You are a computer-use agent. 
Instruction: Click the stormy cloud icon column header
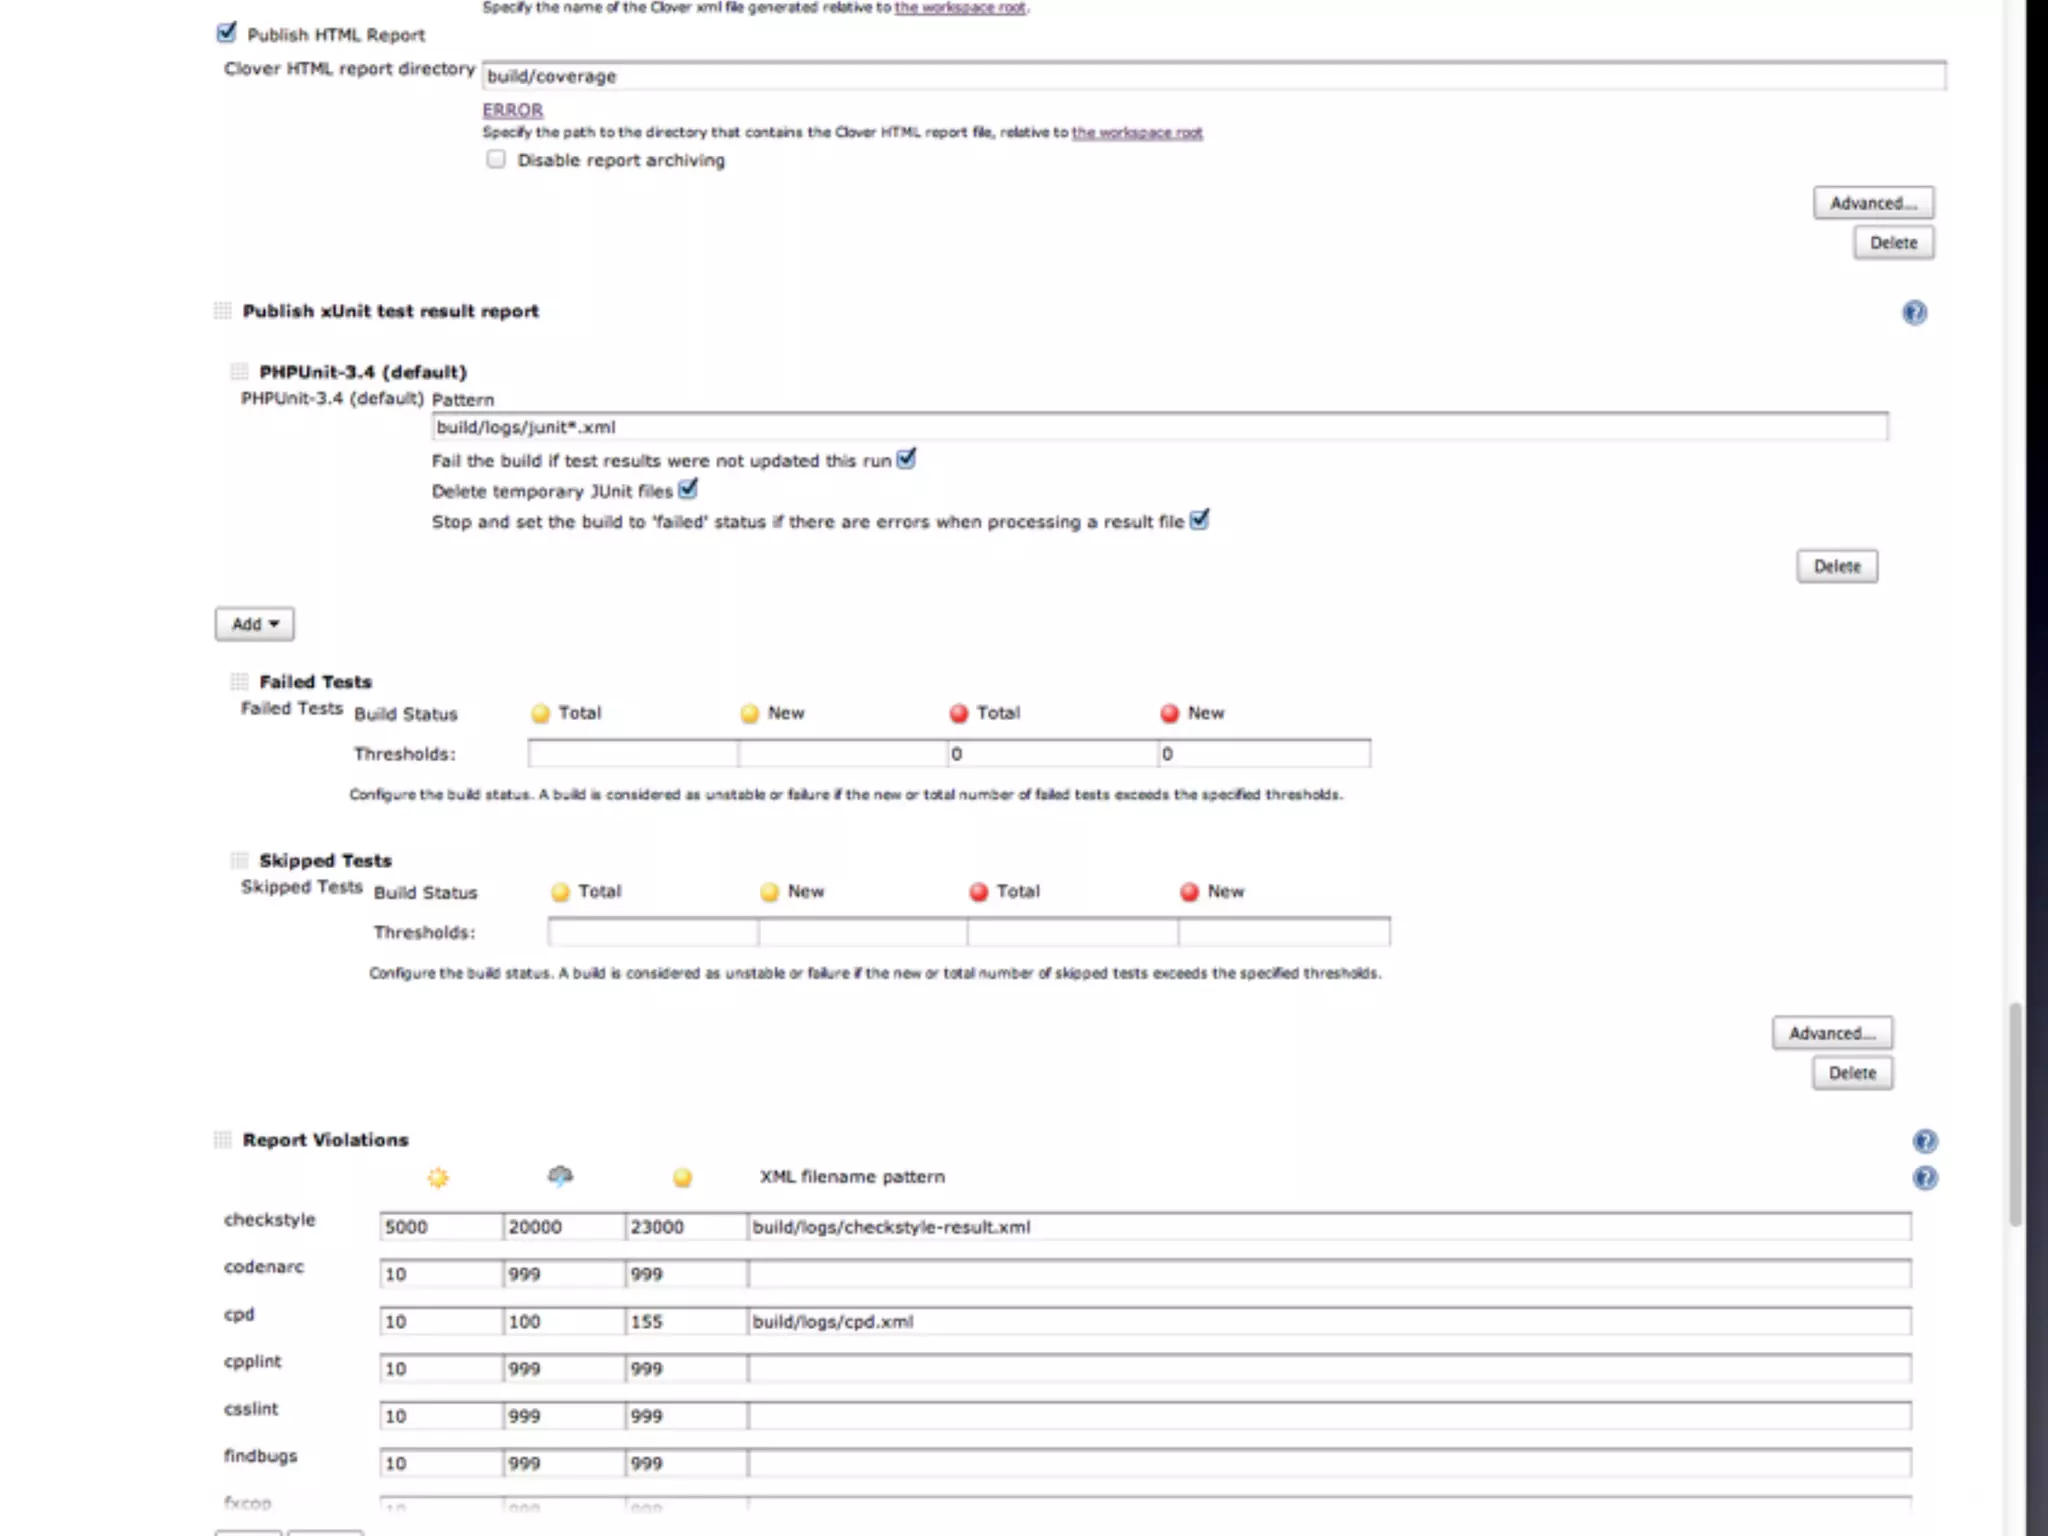560,1176
